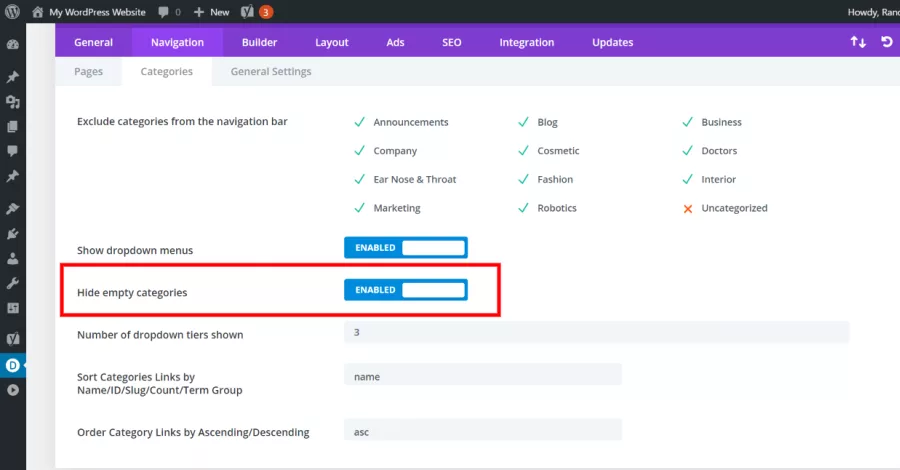Viewport: 900px width, 470px height.
Task: Click the Yoast notification count badge
Action: (266, 12)
